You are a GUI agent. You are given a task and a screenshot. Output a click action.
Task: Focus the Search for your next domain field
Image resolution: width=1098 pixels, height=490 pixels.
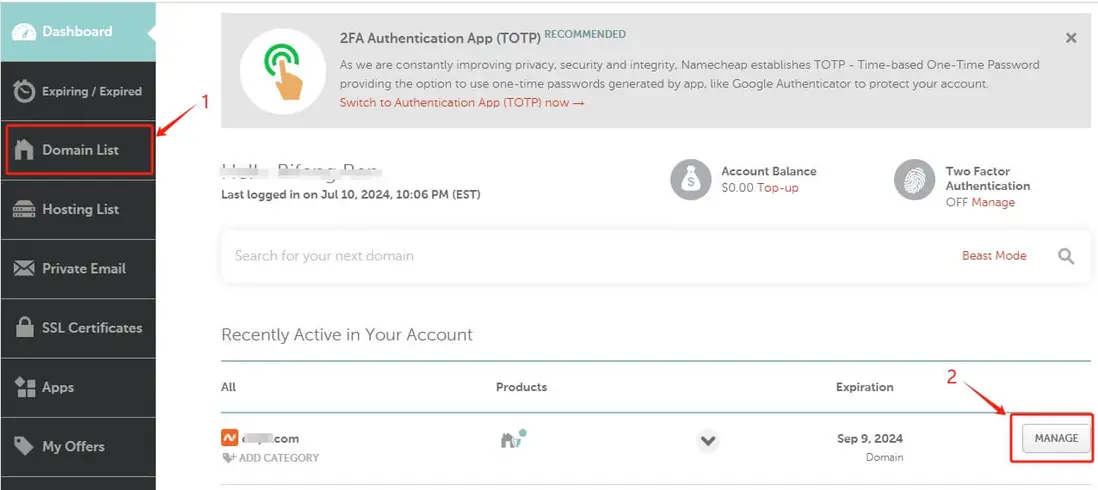click(580, 256)
